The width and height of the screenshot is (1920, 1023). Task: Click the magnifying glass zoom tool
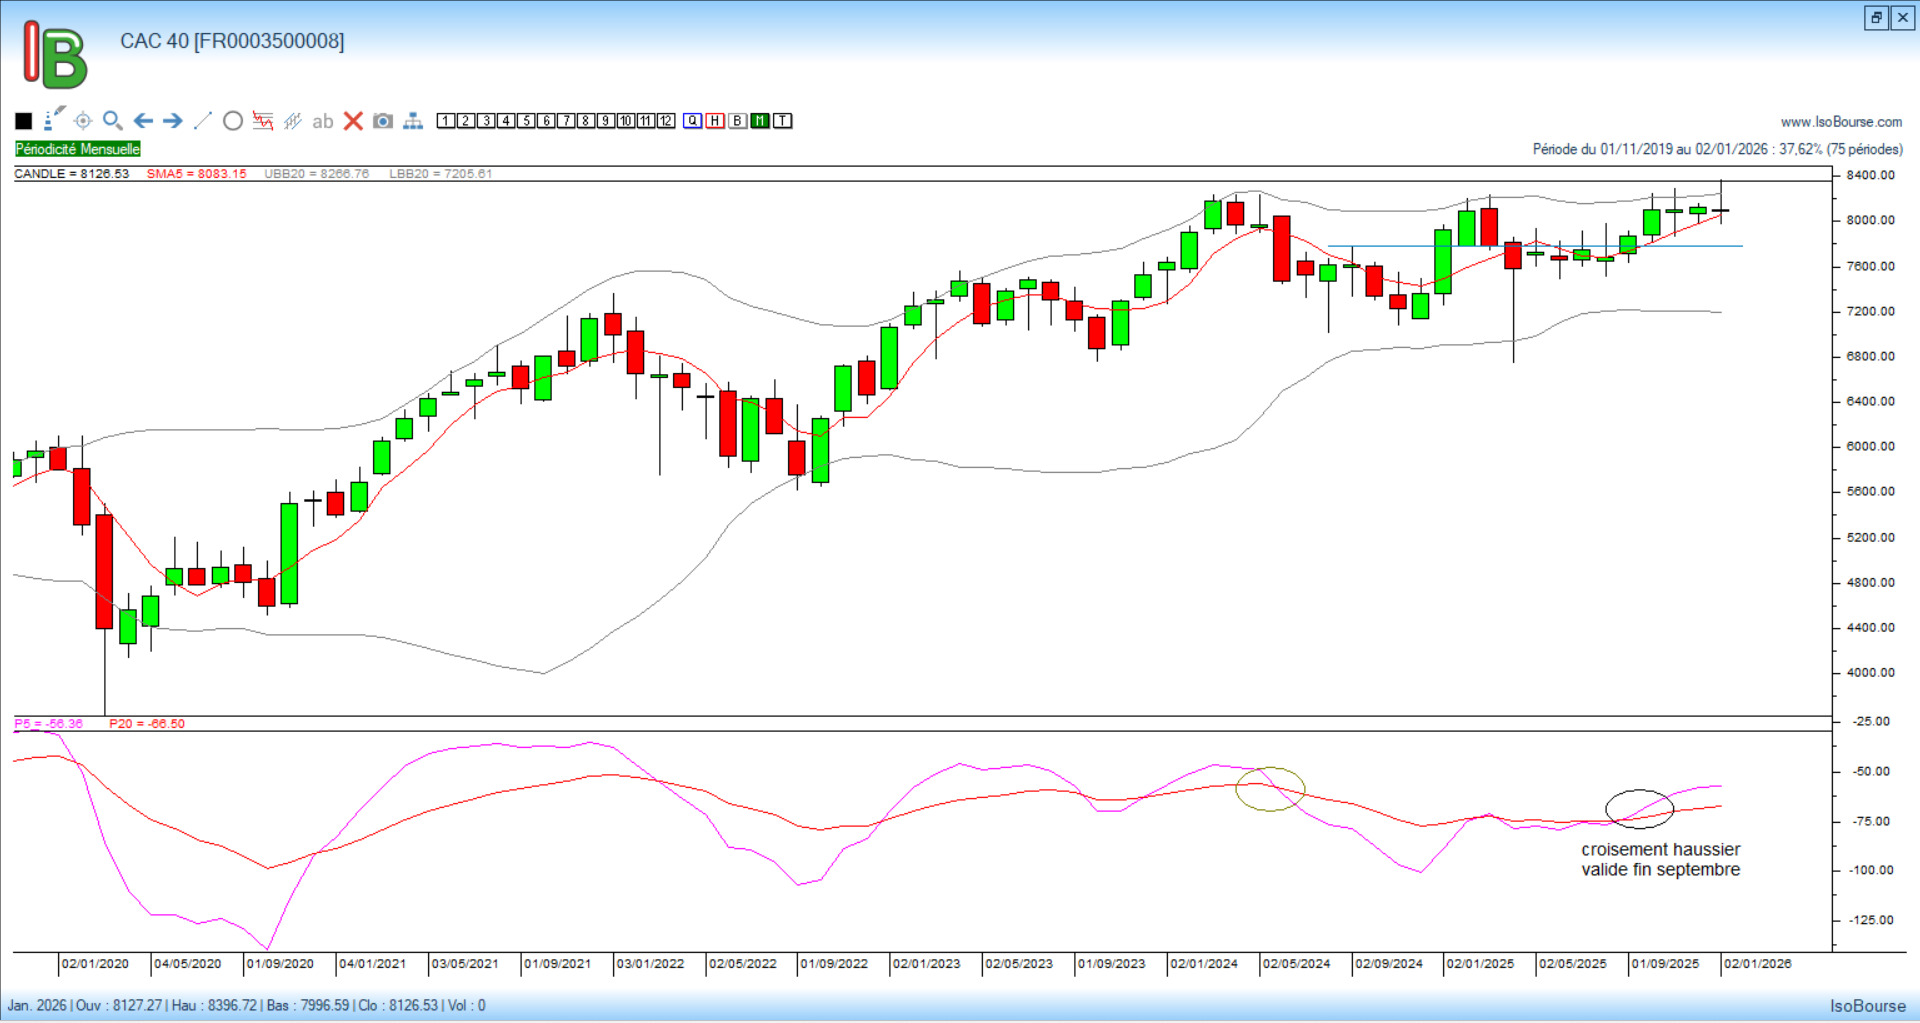pyautogui.click(x=113, y=121)
